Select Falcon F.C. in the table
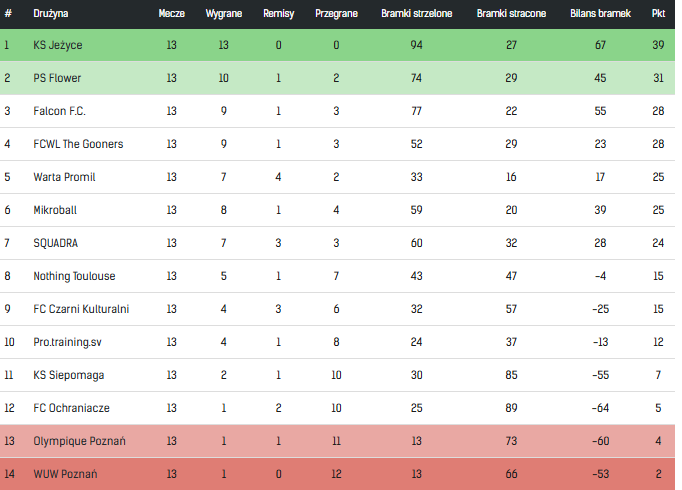The height and width of the screenshot is (490, 682). coord(60,111)
